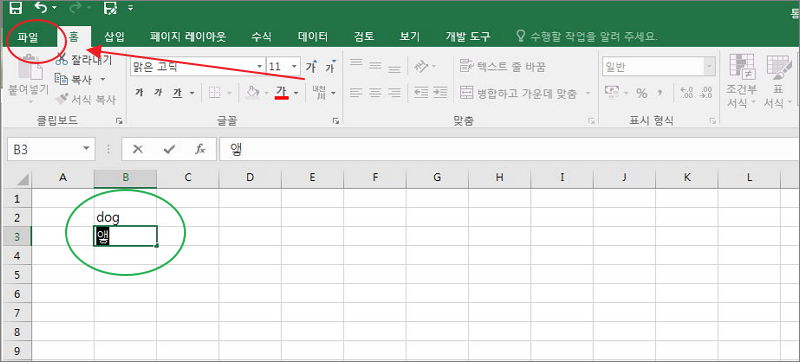
Task: Open the 표시 형식 group dialog launcher
Action: (x=712, y=121)
